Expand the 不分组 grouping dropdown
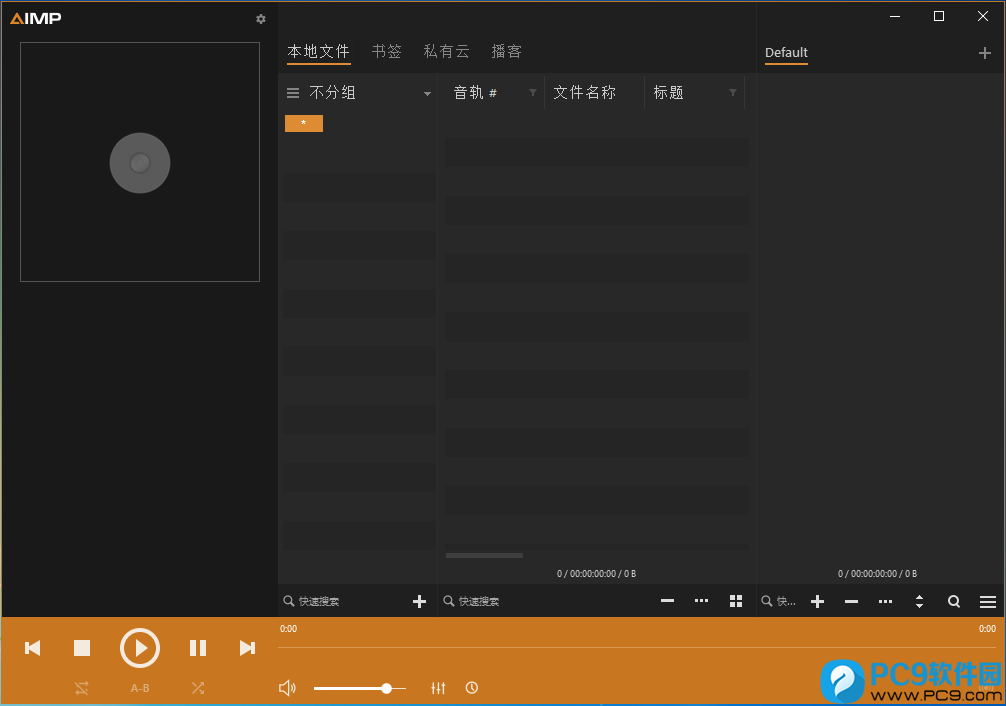 coord(427,93)
